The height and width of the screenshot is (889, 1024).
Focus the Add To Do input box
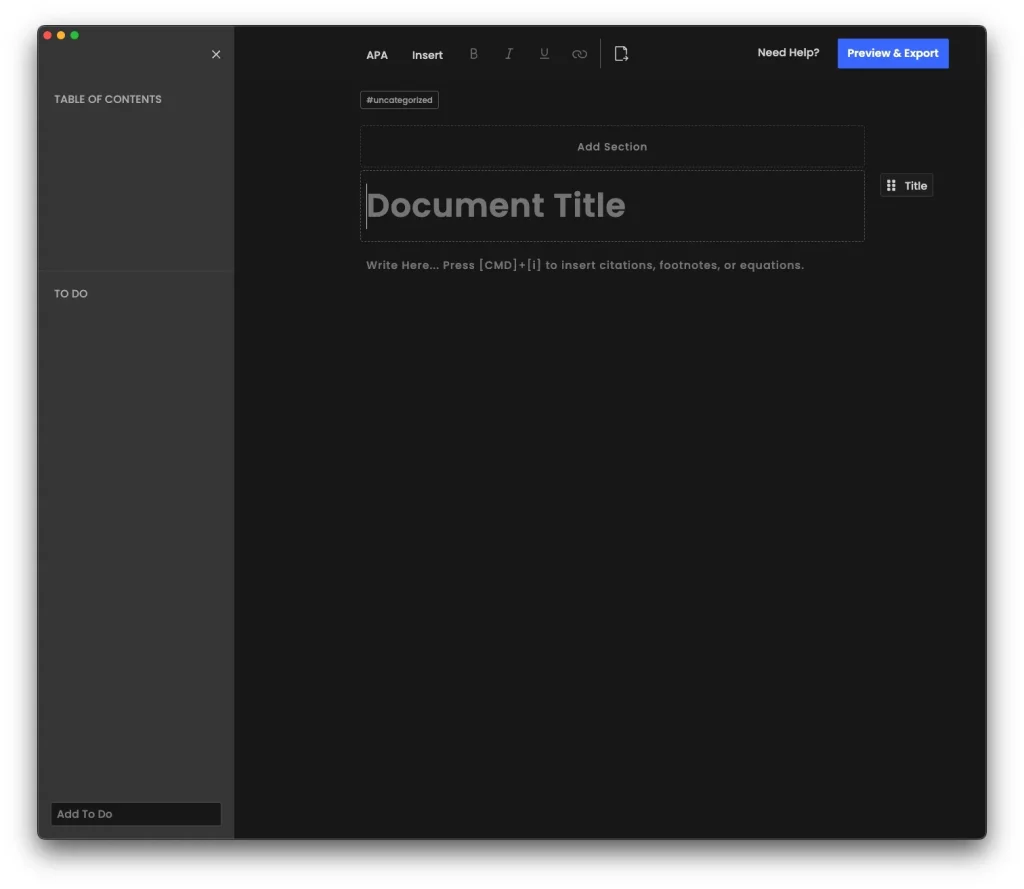tap(135, 814)
